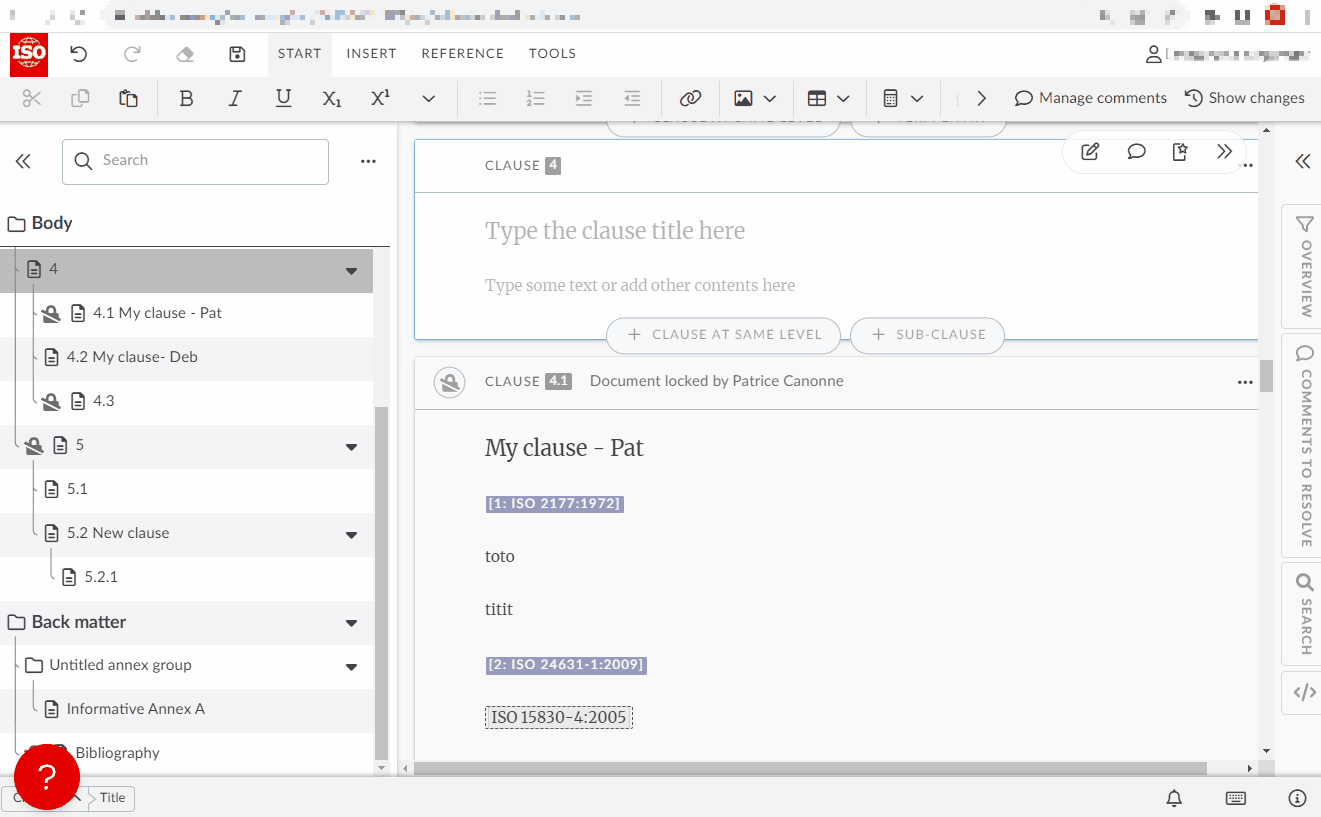Collapse the clause 4 tree branch
This screenshot has height=817, width=1321.
pyautogui.click(x=350, y=270)
